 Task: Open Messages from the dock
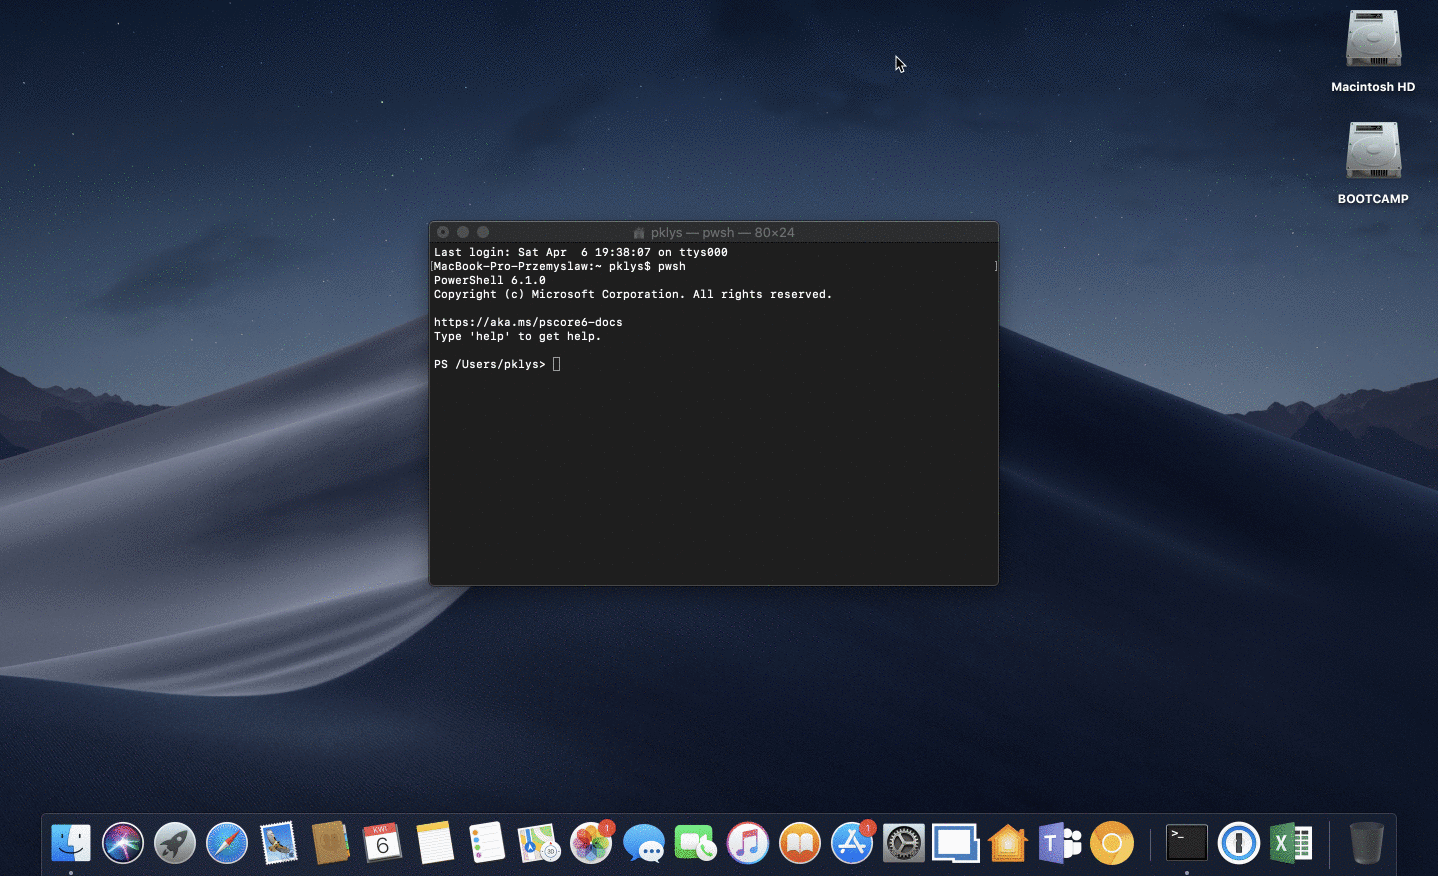click(x=643, y=845)
